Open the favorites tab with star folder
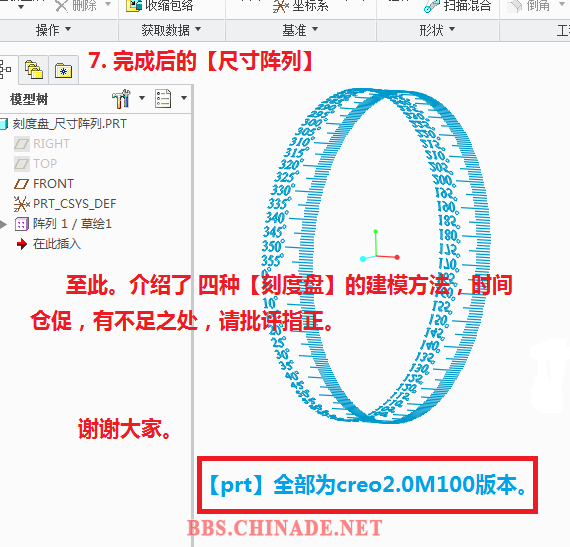Screen dimensions: 570x547 point(64,70)
